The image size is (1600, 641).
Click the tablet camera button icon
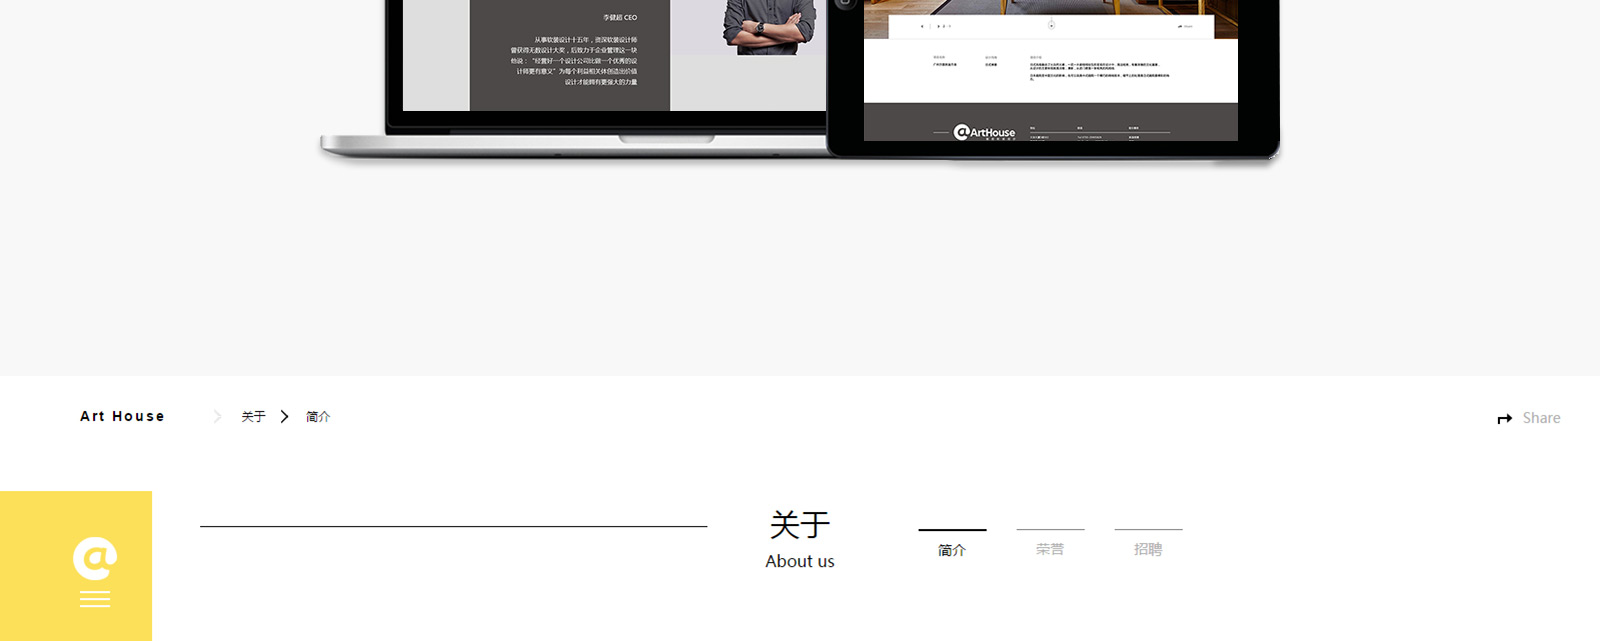coord(845,3)
